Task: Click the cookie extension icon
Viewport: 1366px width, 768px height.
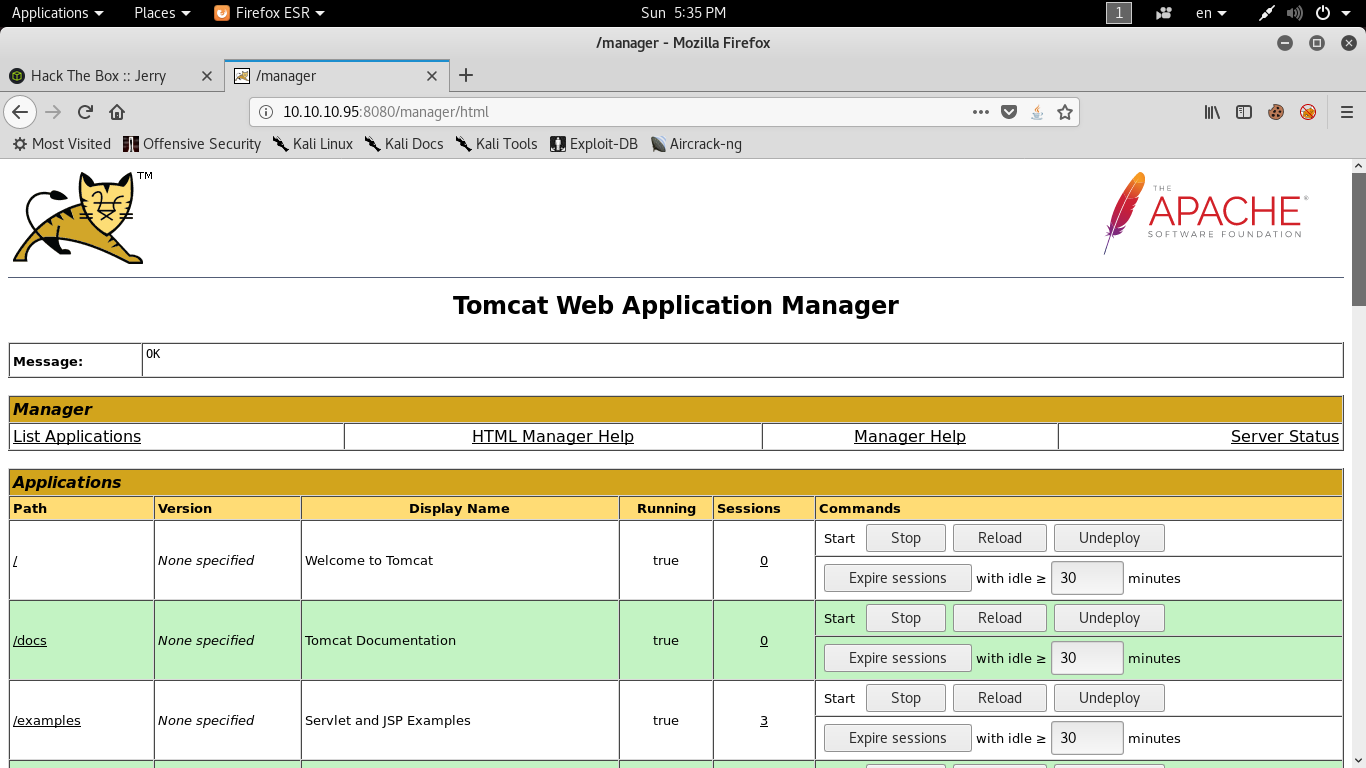Action: [1276, 112]
